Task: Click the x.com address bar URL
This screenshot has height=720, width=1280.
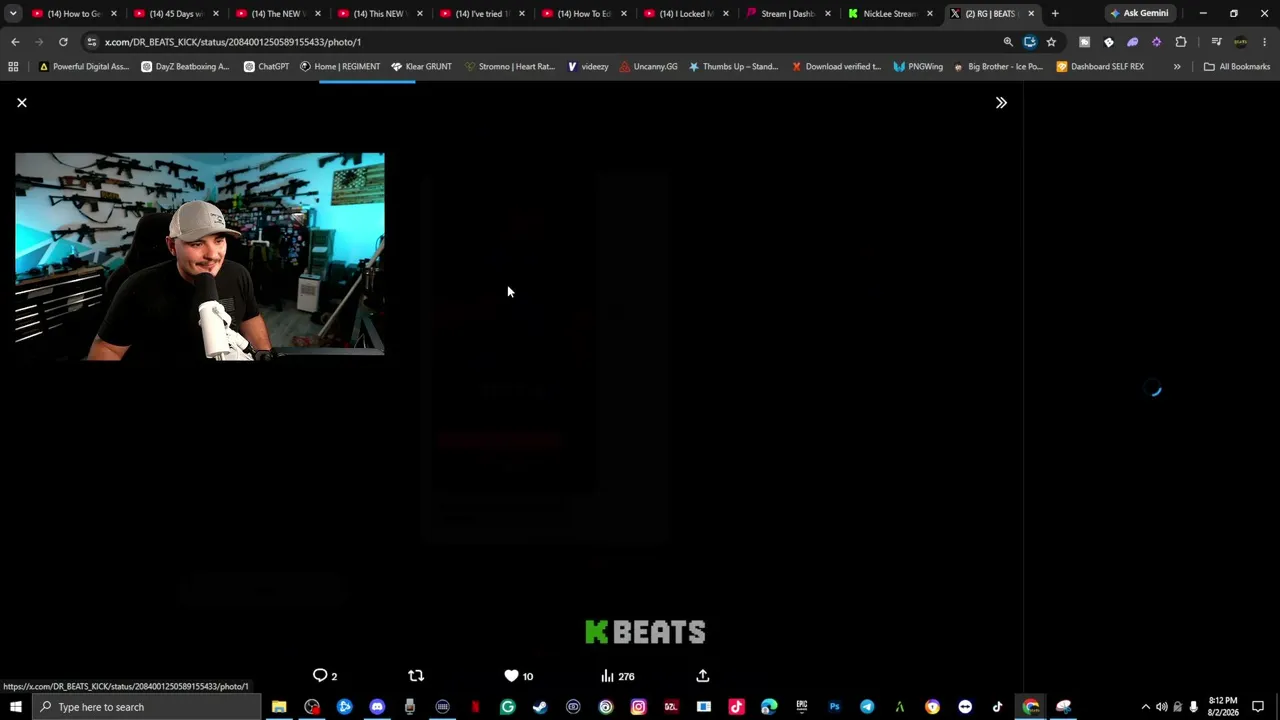Action: 233,42
